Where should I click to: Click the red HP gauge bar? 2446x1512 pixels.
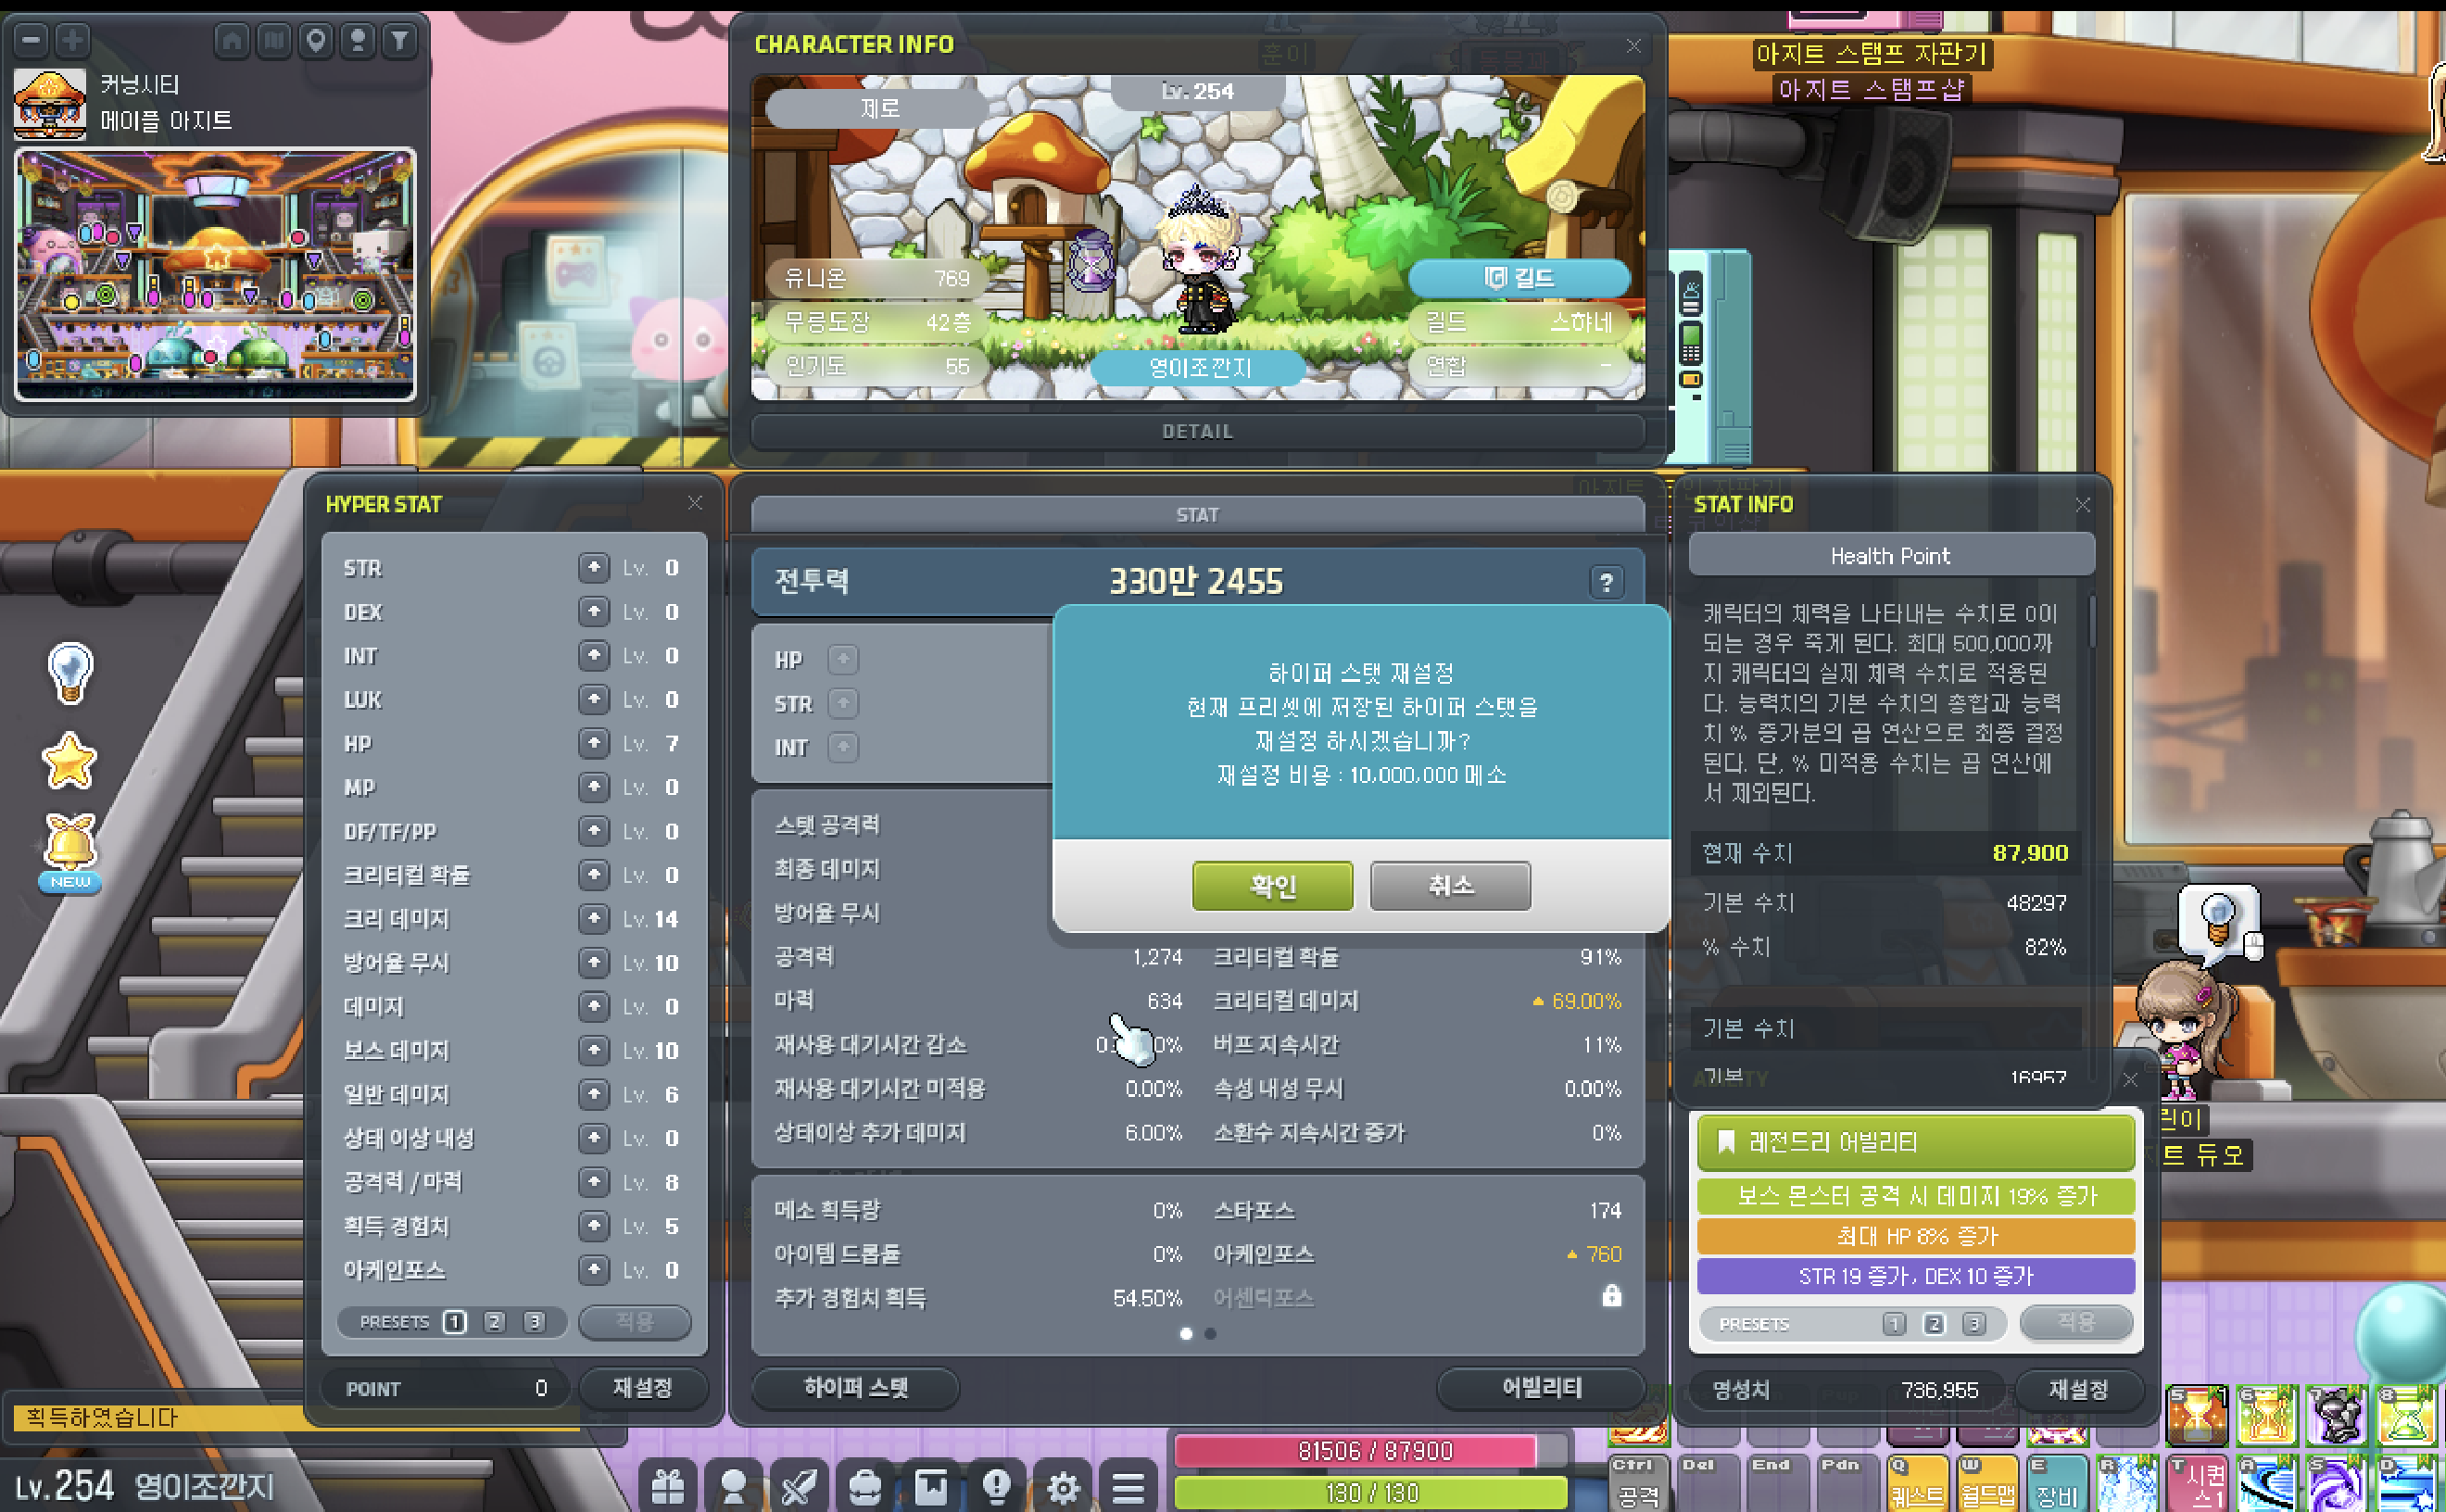pyautogui.click(x=1371, y=1451)
